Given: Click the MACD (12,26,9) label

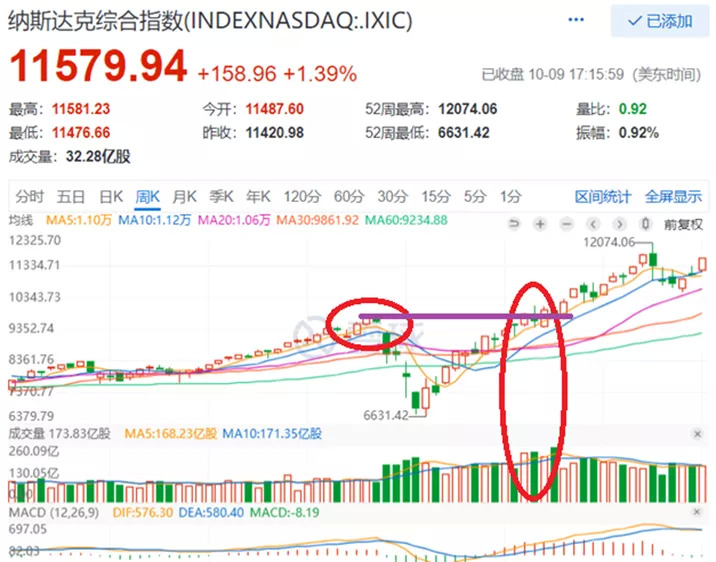Looking at the screenshot, I should [x=54, y=512].
